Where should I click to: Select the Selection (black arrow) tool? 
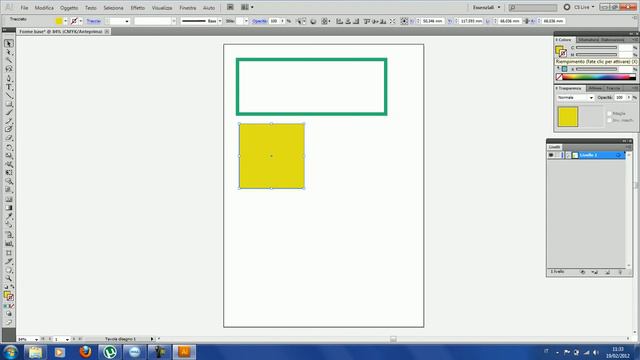point(9,44)
